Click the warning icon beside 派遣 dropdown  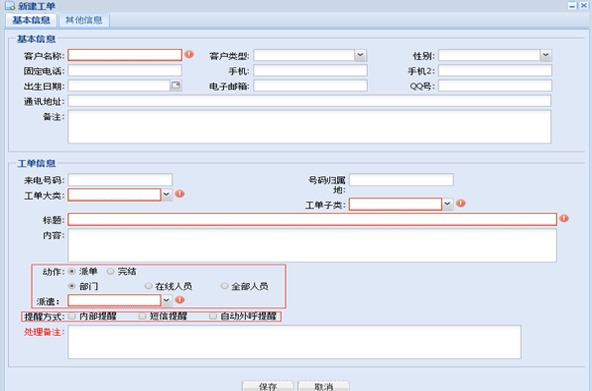(x=180, y=300)
